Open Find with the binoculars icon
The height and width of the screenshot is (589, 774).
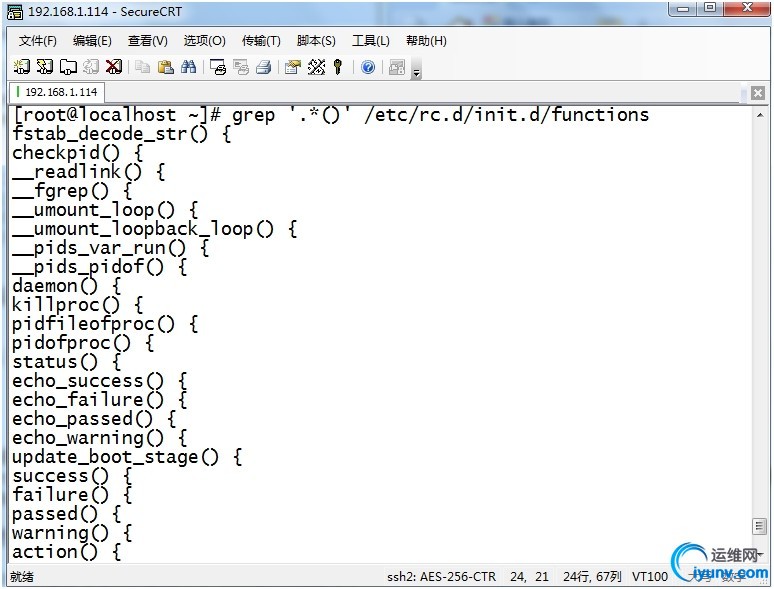189,67
